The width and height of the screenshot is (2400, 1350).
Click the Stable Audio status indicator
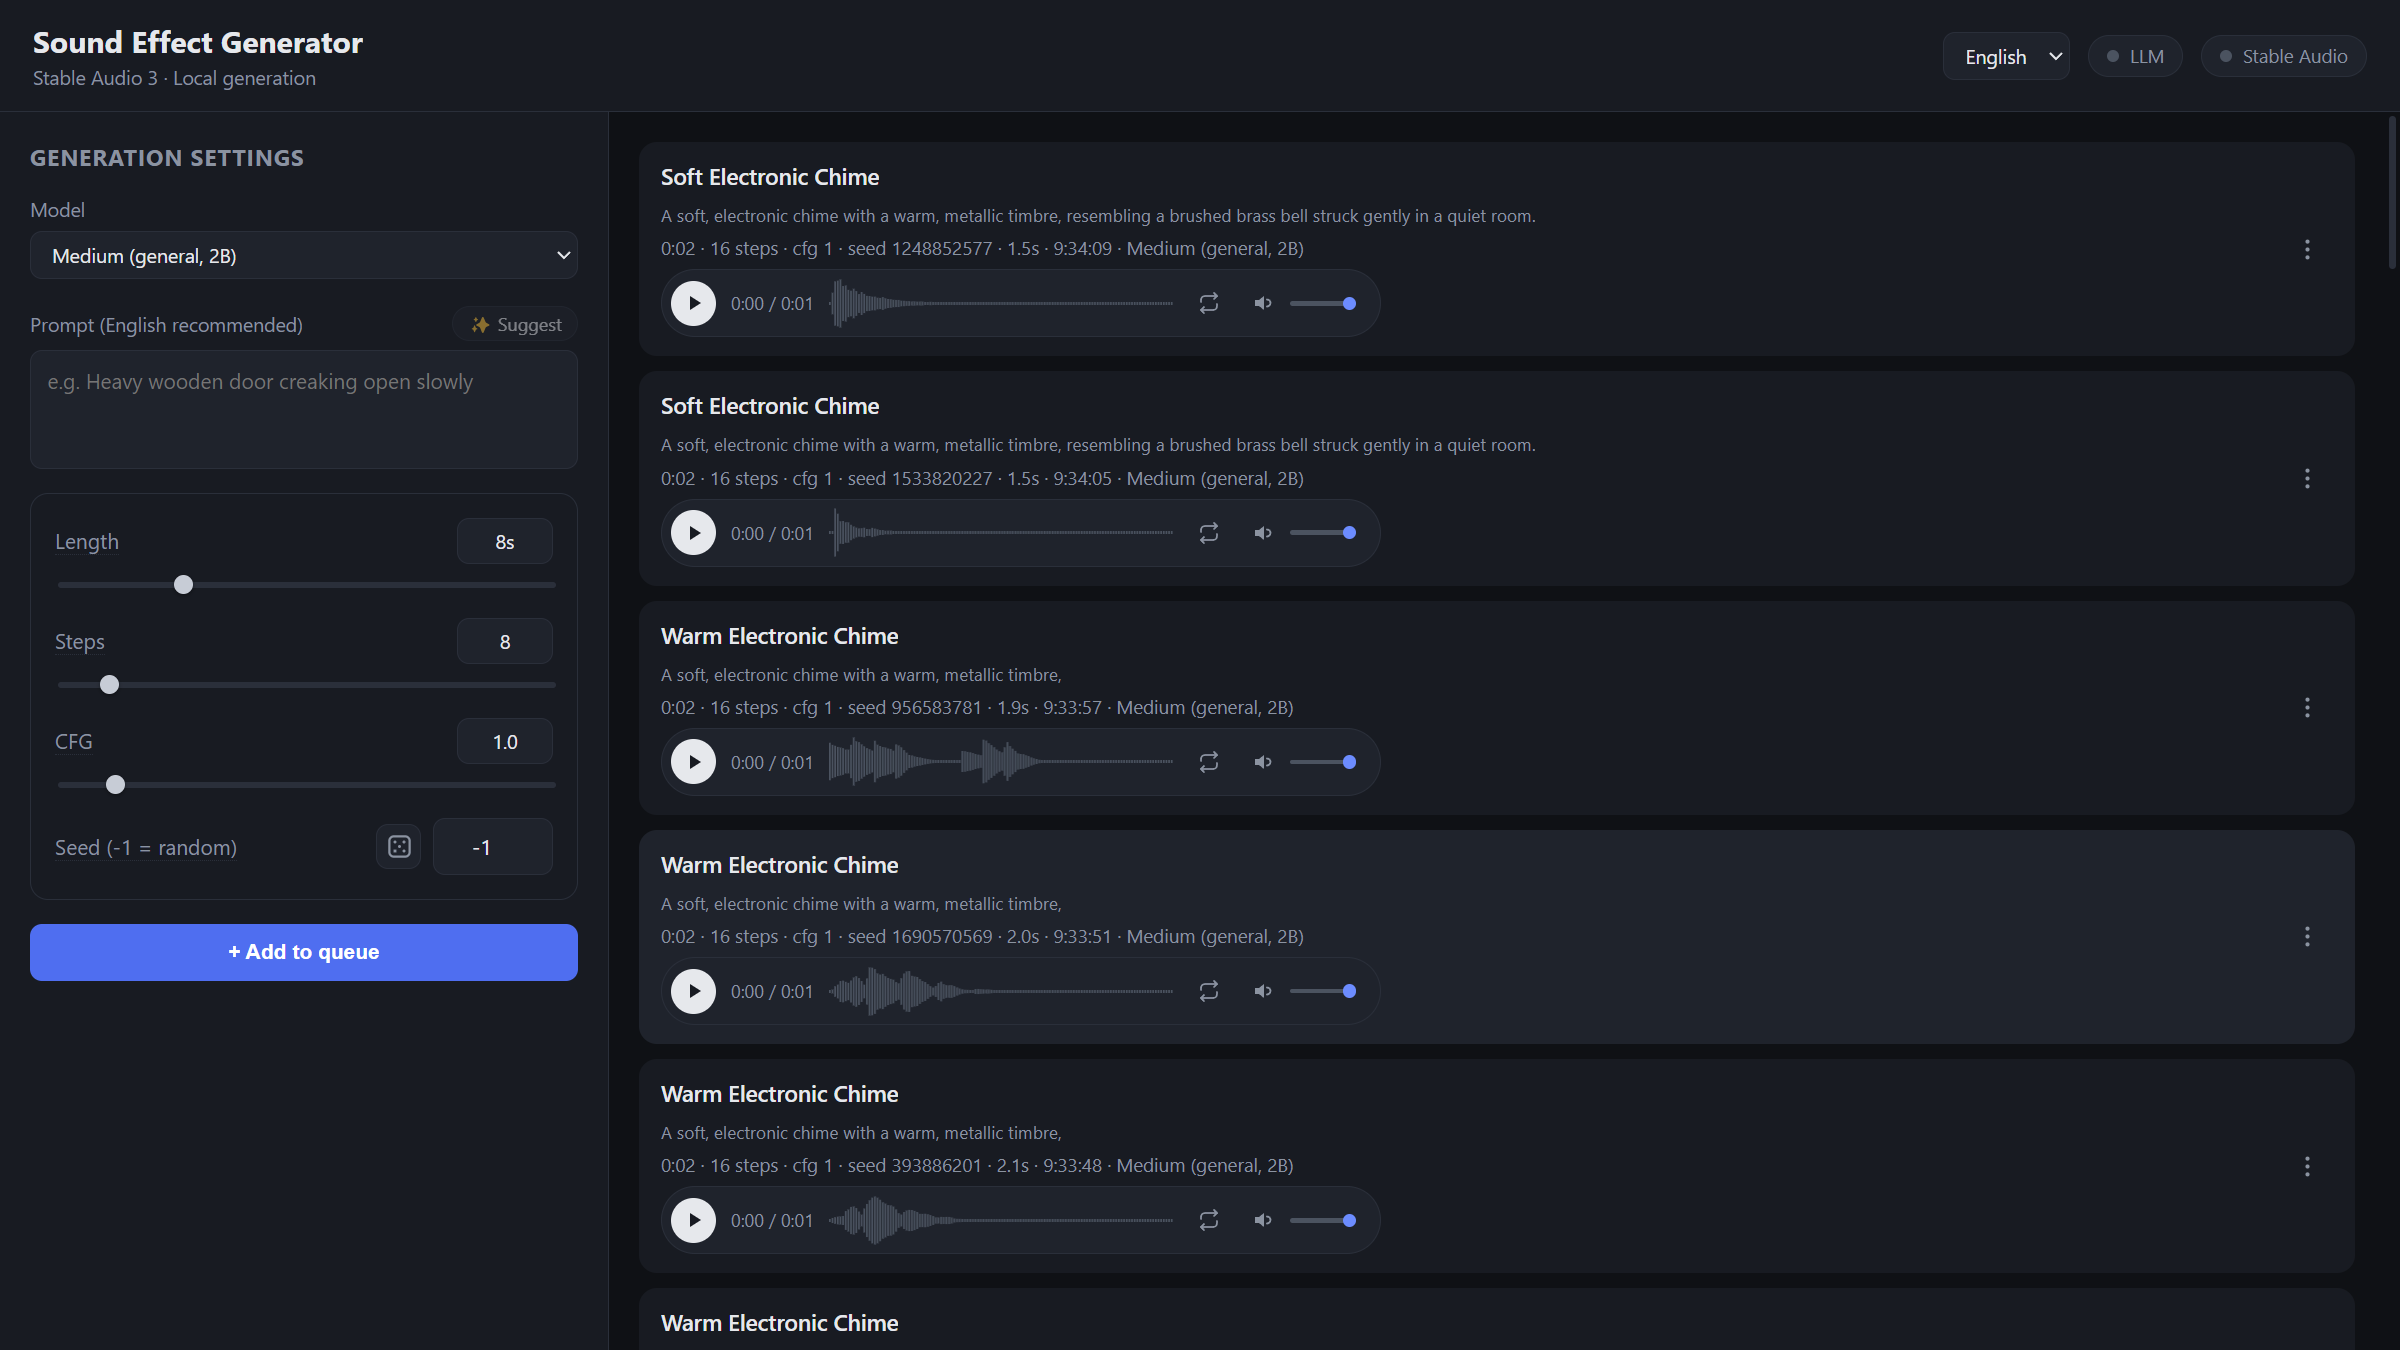click(x=2283, y=56)
